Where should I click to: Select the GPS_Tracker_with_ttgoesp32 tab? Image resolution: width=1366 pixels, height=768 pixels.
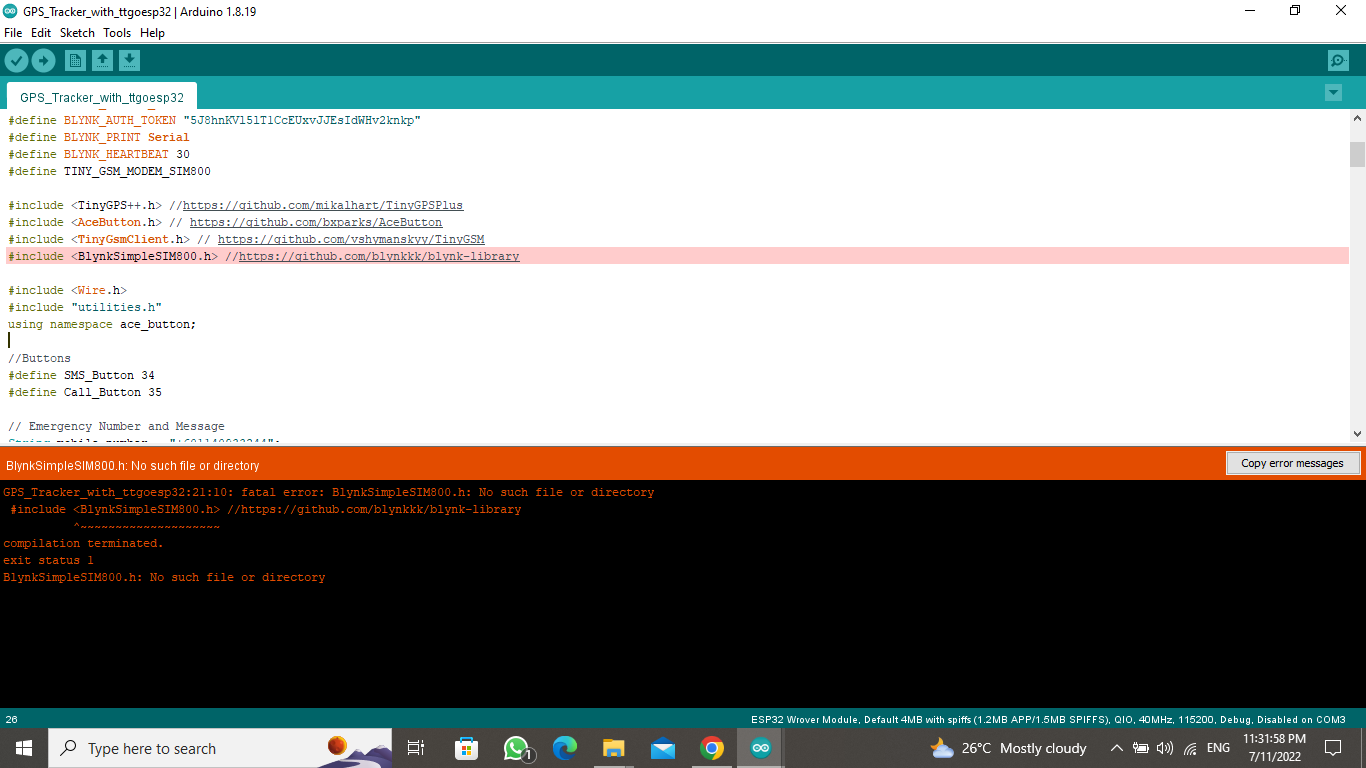pyautogui.click(x=102, y=98)
